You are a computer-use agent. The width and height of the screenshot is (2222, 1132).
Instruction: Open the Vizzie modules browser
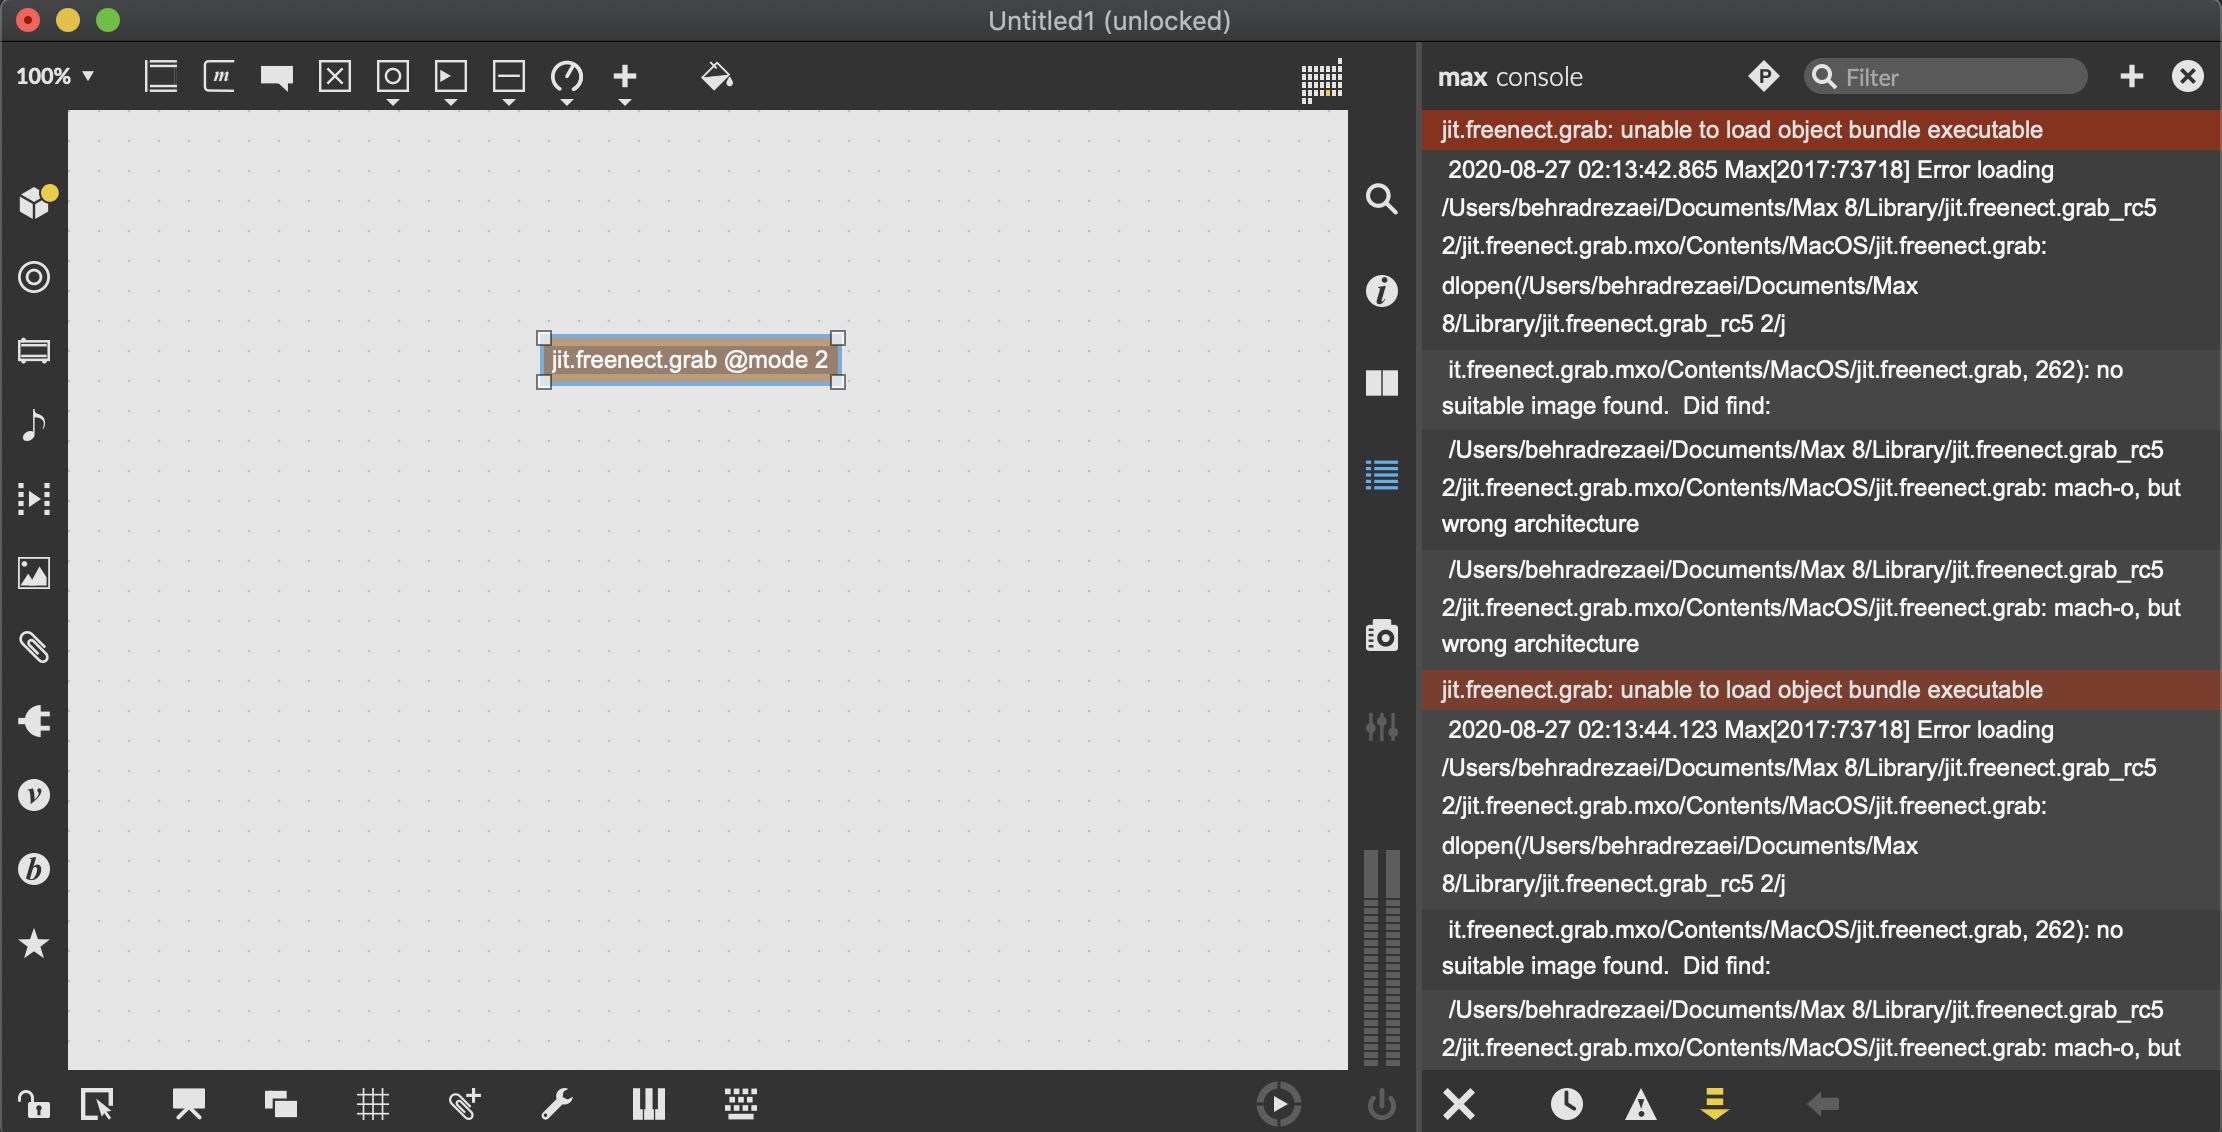pos(34,795)
